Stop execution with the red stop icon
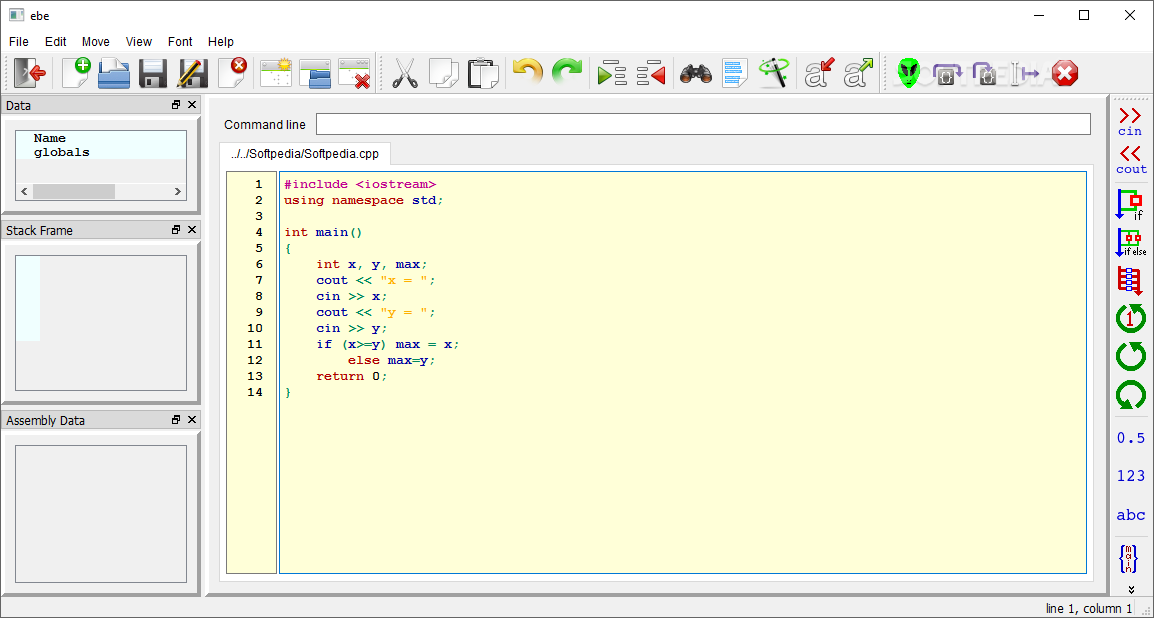This screenshot has width=1154, height=618. pyautogui.click(x=1064, y=72)
